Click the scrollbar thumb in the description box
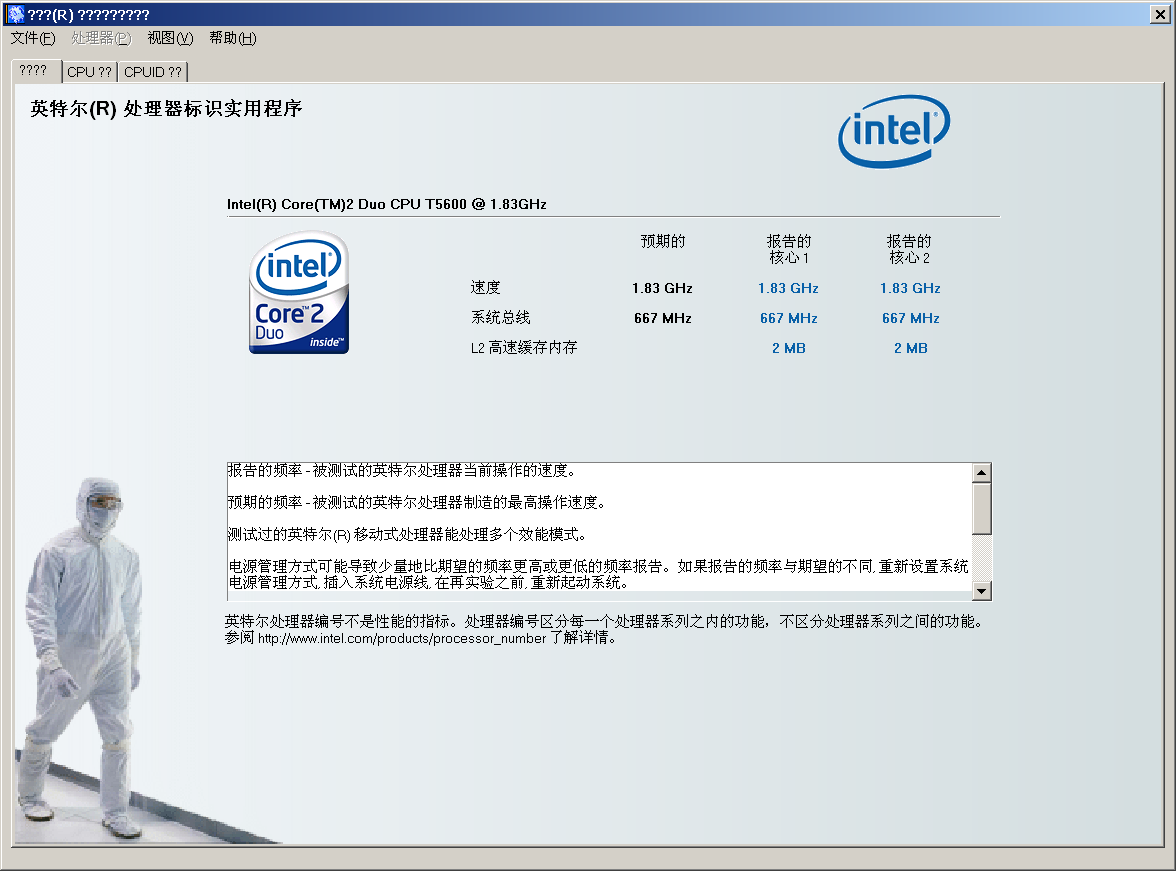Image resolution: width=1176 pixels, height=871 pixels. pos(982,509)
